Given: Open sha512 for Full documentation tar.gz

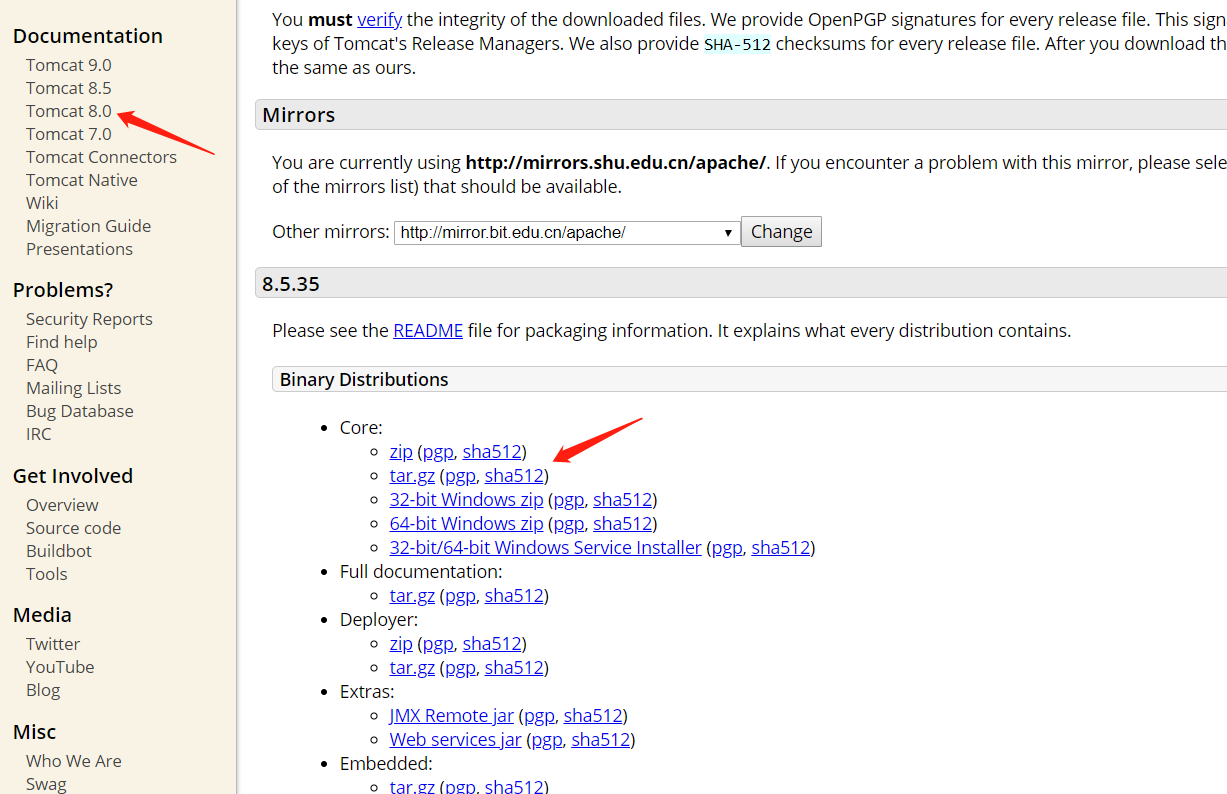Looking at the screenshot, I should point(514,596).
